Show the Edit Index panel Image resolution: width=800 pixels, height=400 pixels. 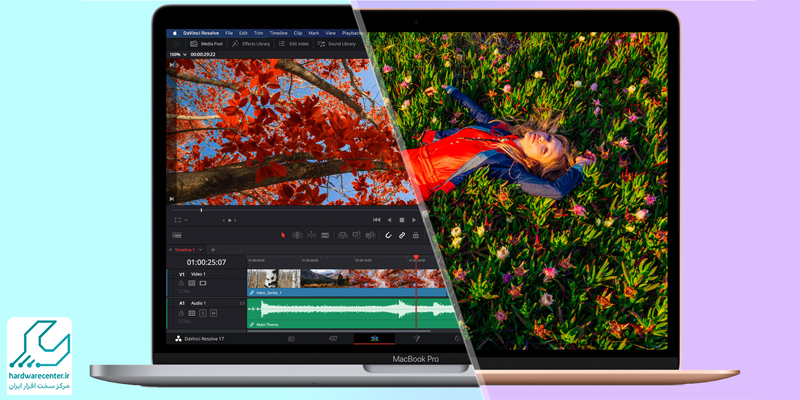tap(293, 44)
